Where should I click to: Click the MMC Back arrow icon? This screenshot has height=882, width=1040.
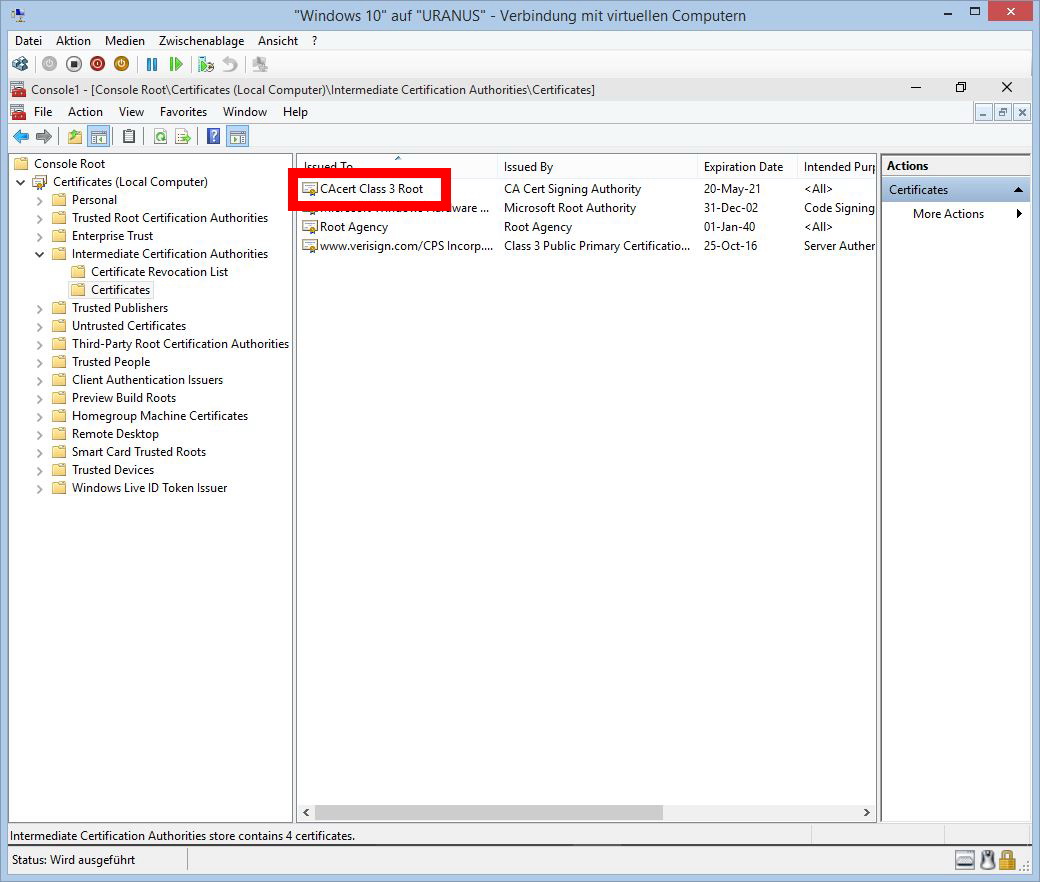(21, 137)
